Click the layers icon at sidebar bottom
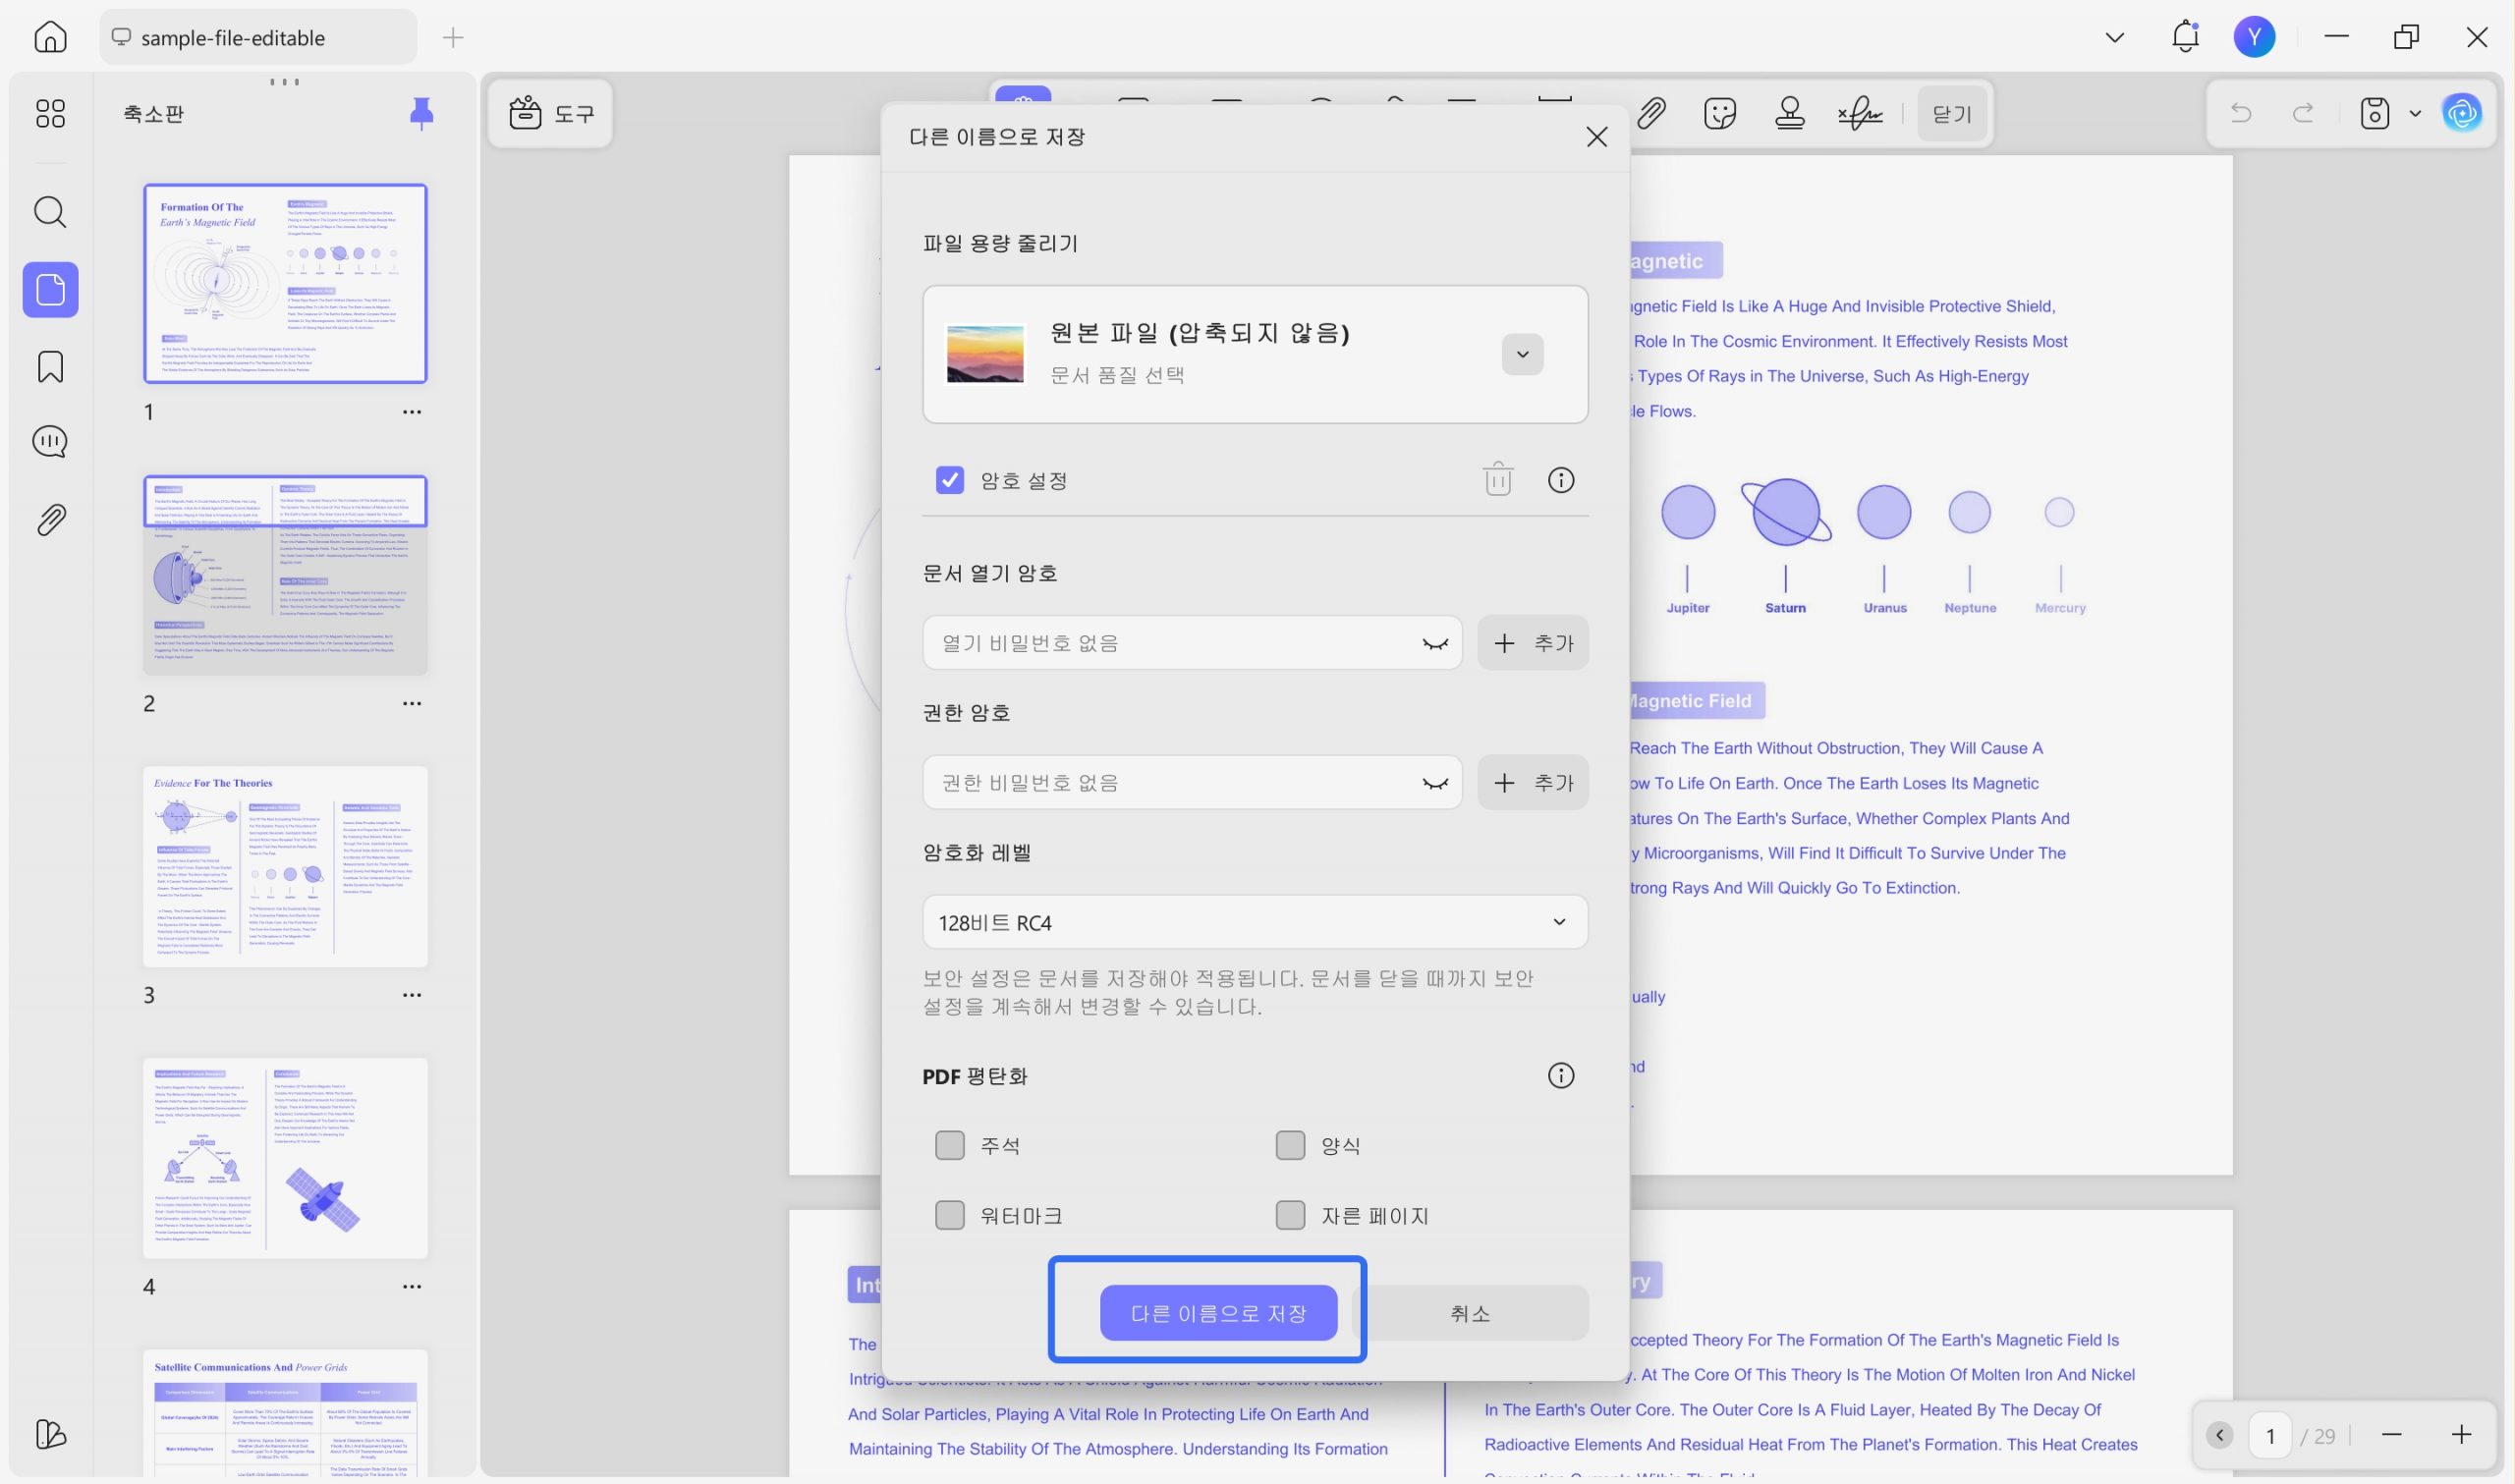 50,1434
